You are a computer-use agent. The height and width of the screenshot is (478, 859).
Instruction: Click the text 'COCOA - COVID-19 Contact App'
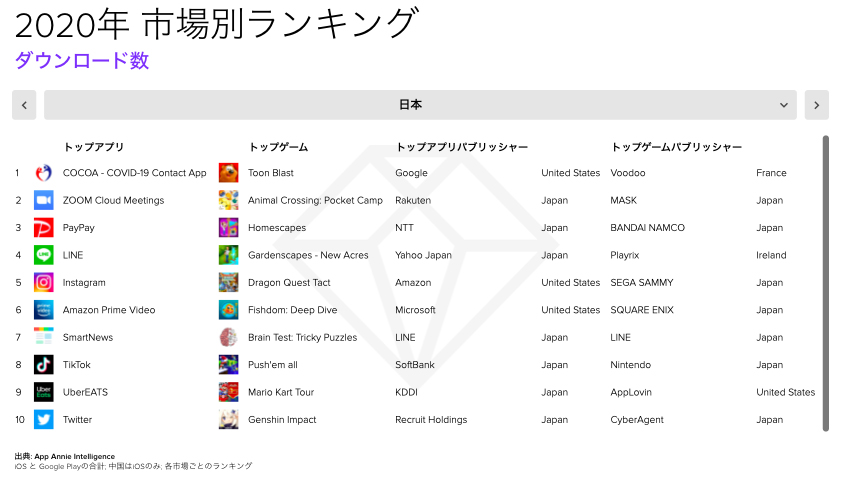pyautogui.click(x=135, y=173)
